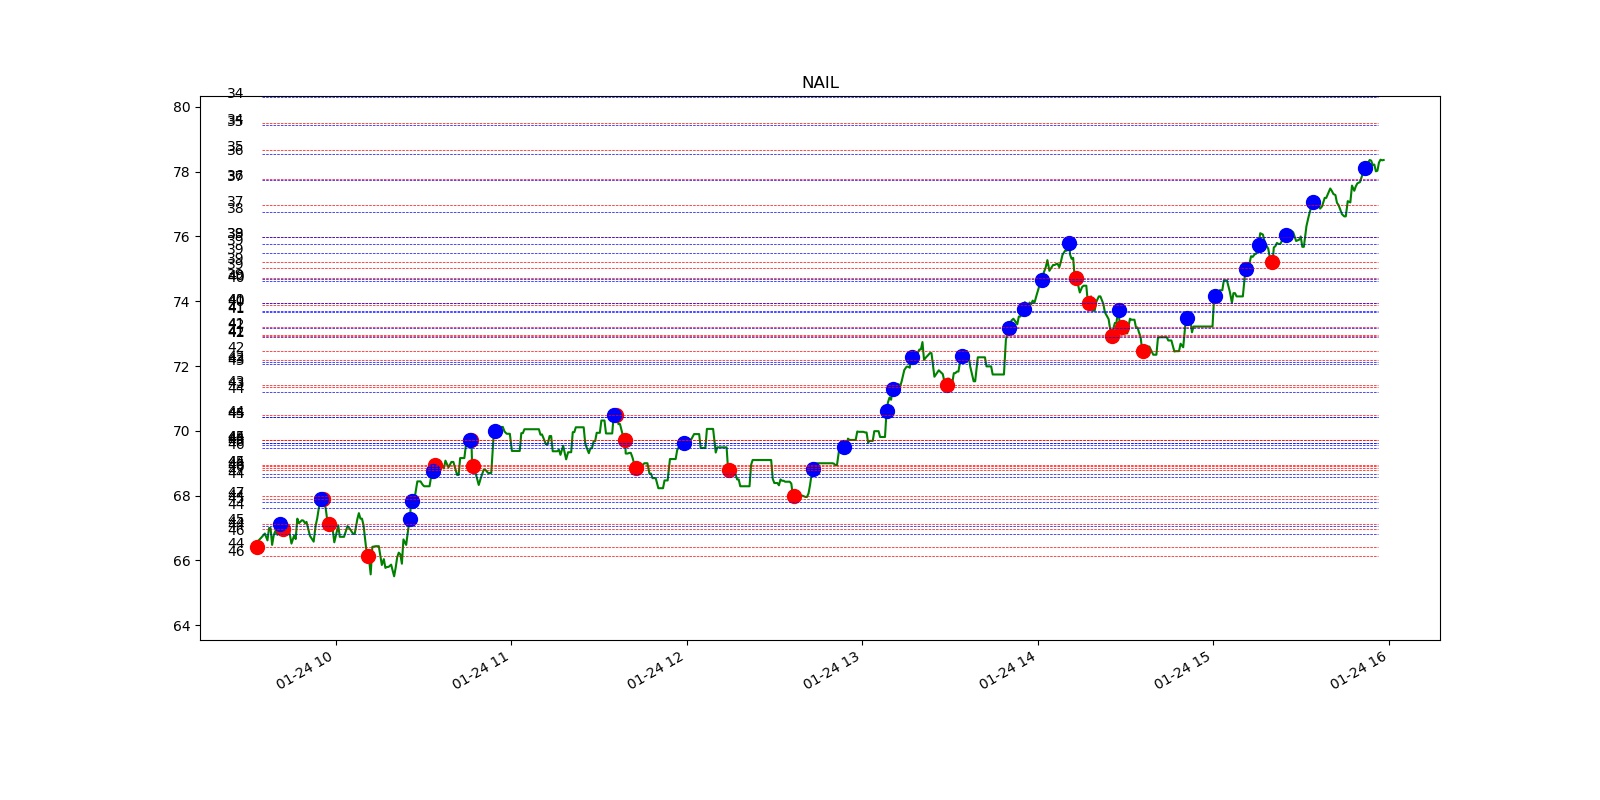Select the y-axis tick label 70
This screenshot has width=1600, height=800.
point(181,431)
